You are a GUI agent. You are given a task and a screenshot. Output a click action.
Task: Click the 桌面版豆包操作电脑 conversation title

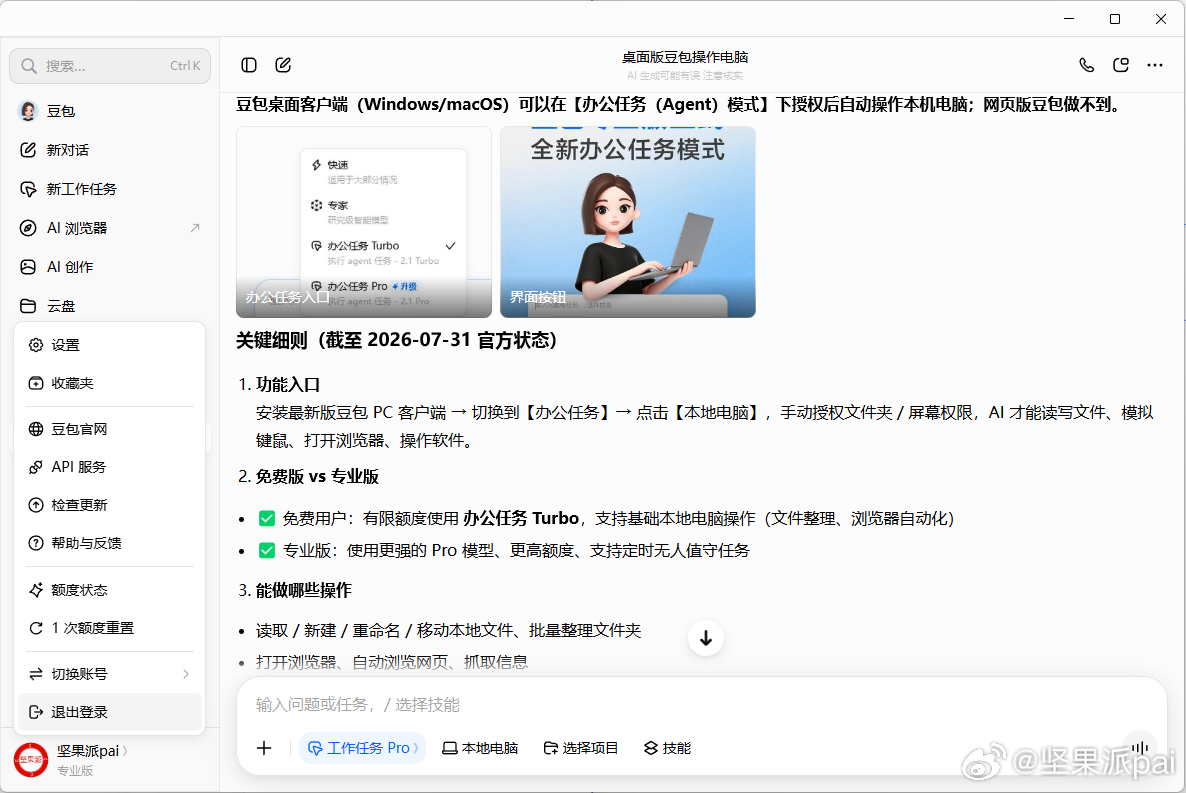[x=685, y=58]
